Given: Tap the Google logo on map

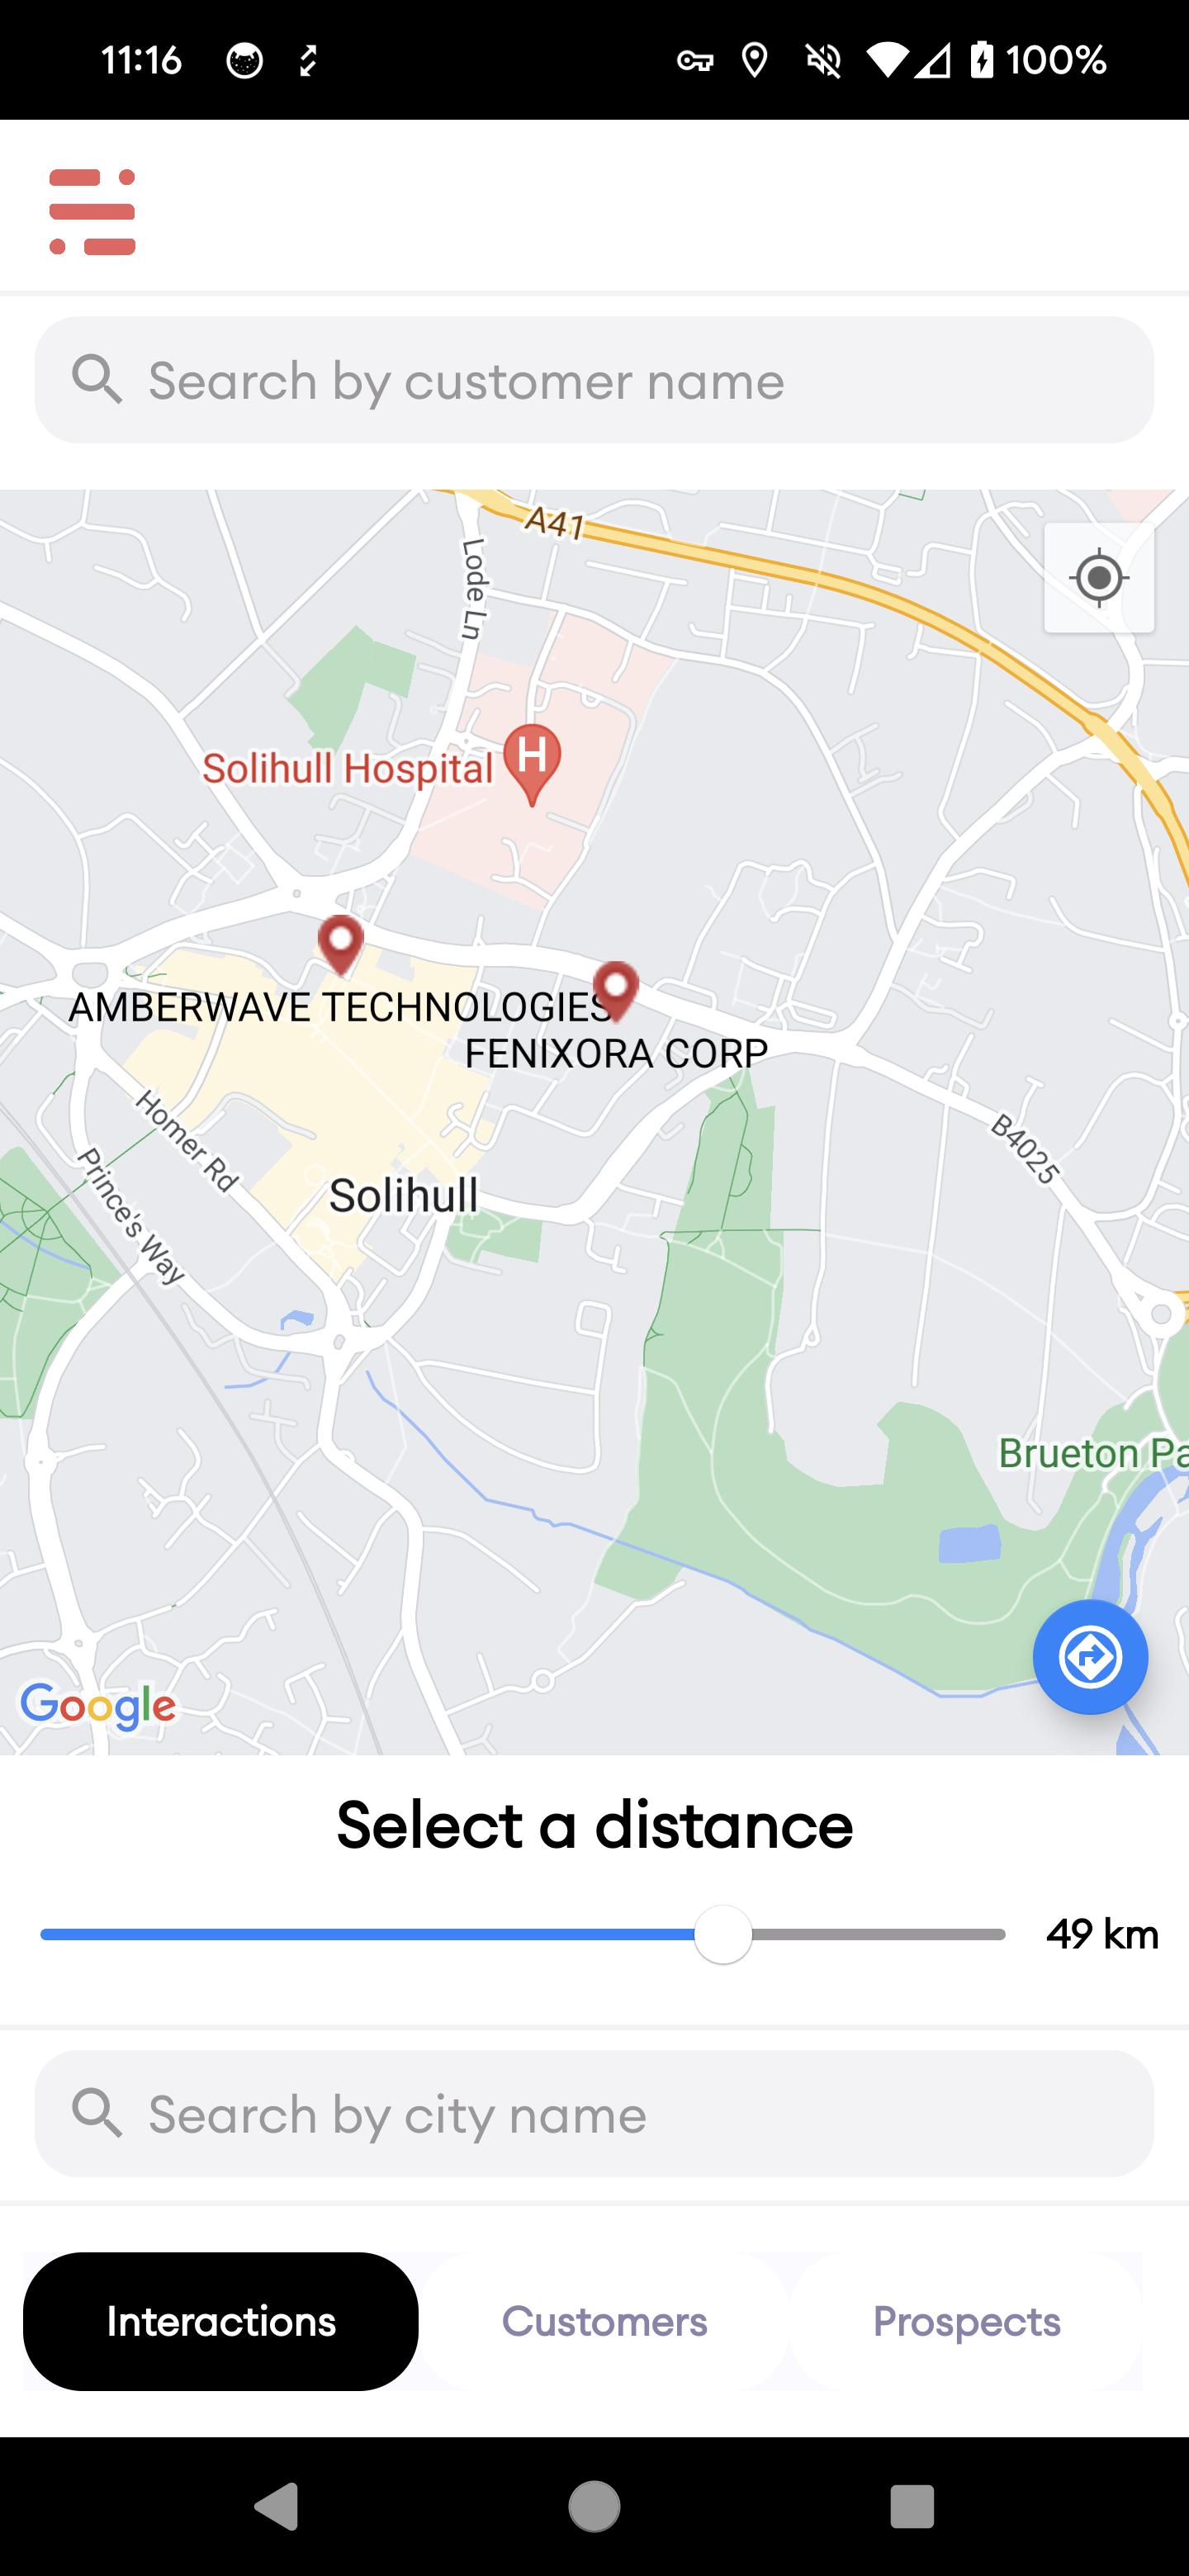Looking at the screenshot, I should coord(98,1706).
